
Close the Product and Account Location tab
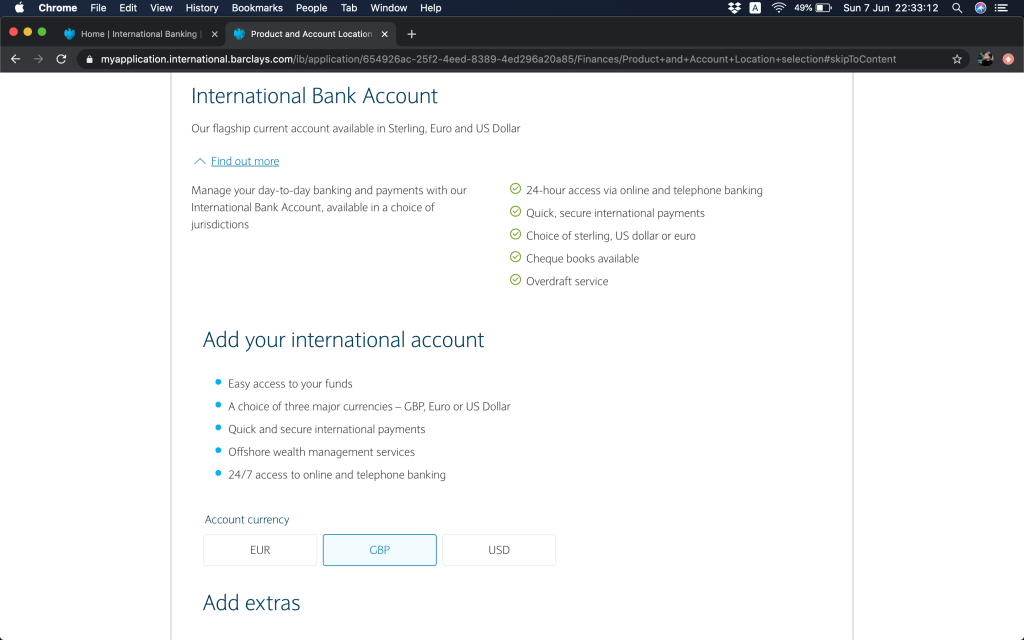pos(383,34)
